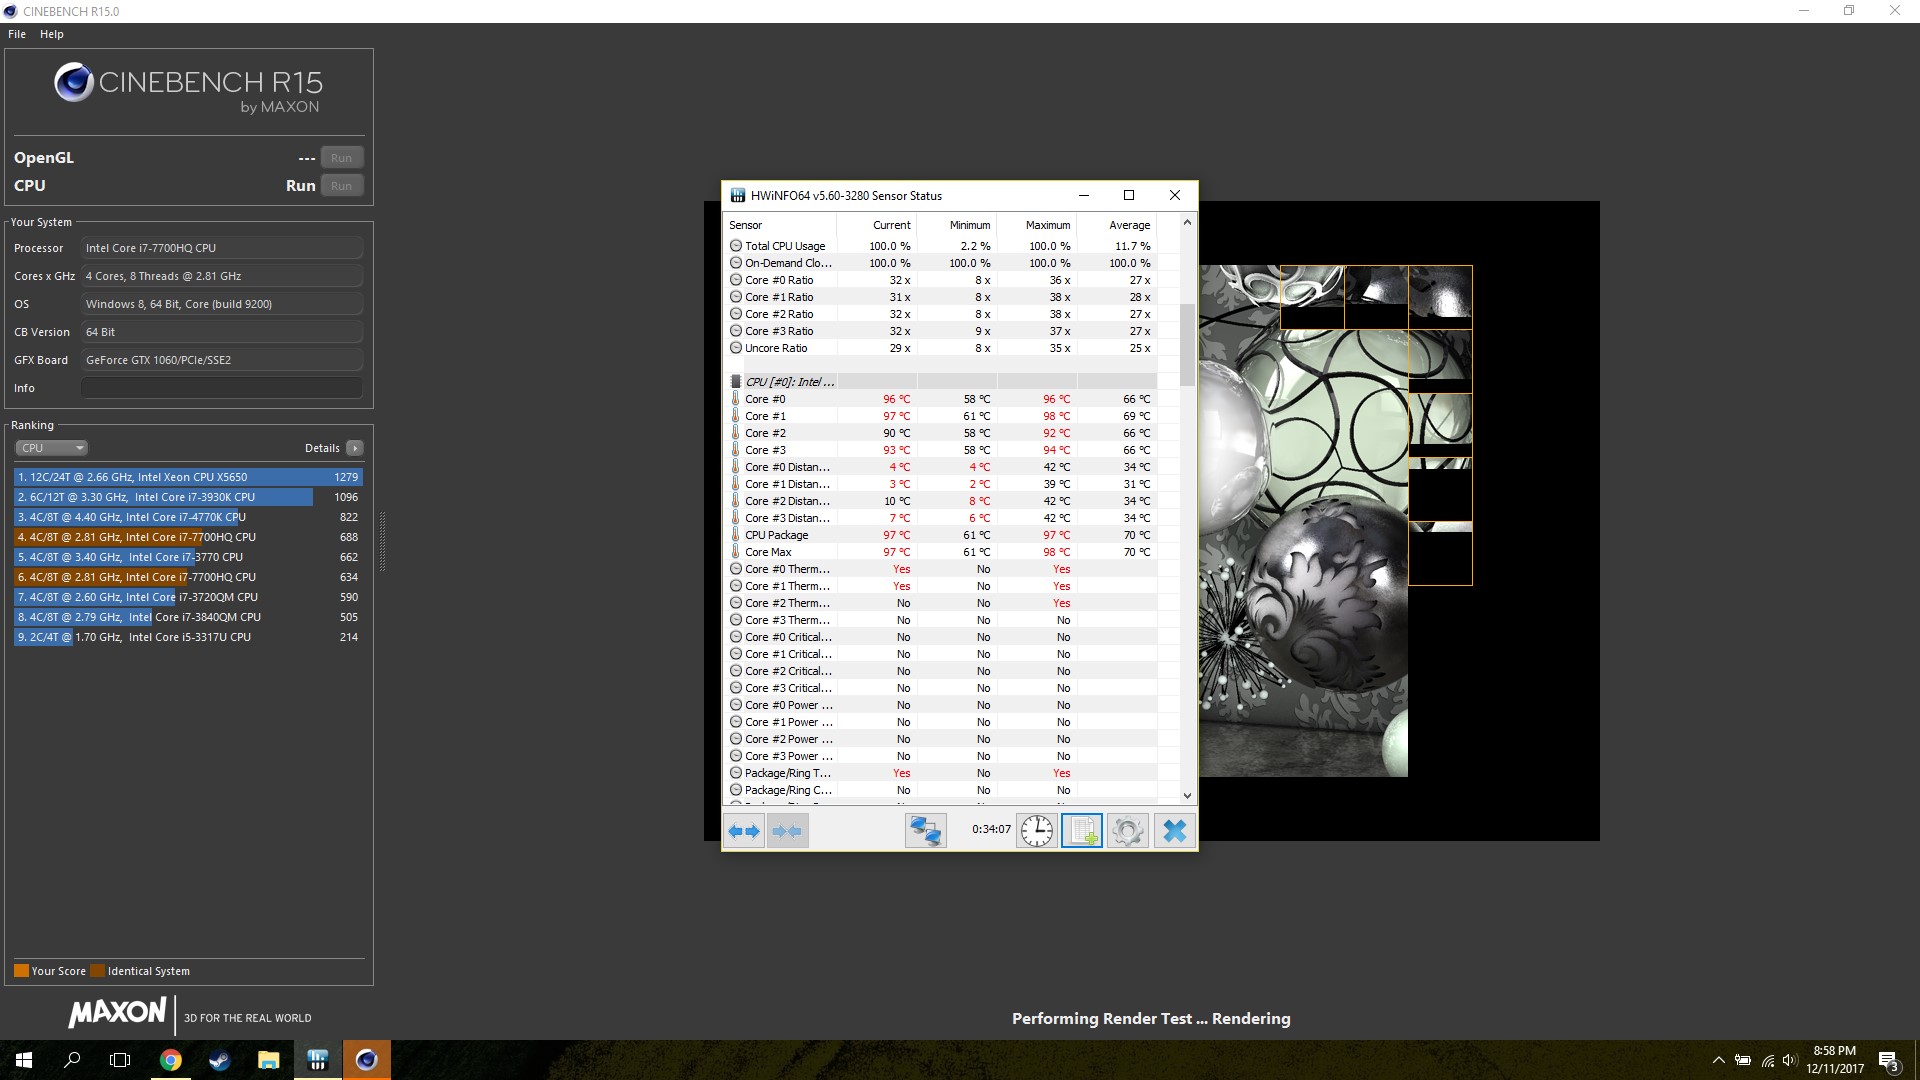Open the CPU ranking dropdown

click(x=52, y=448)
